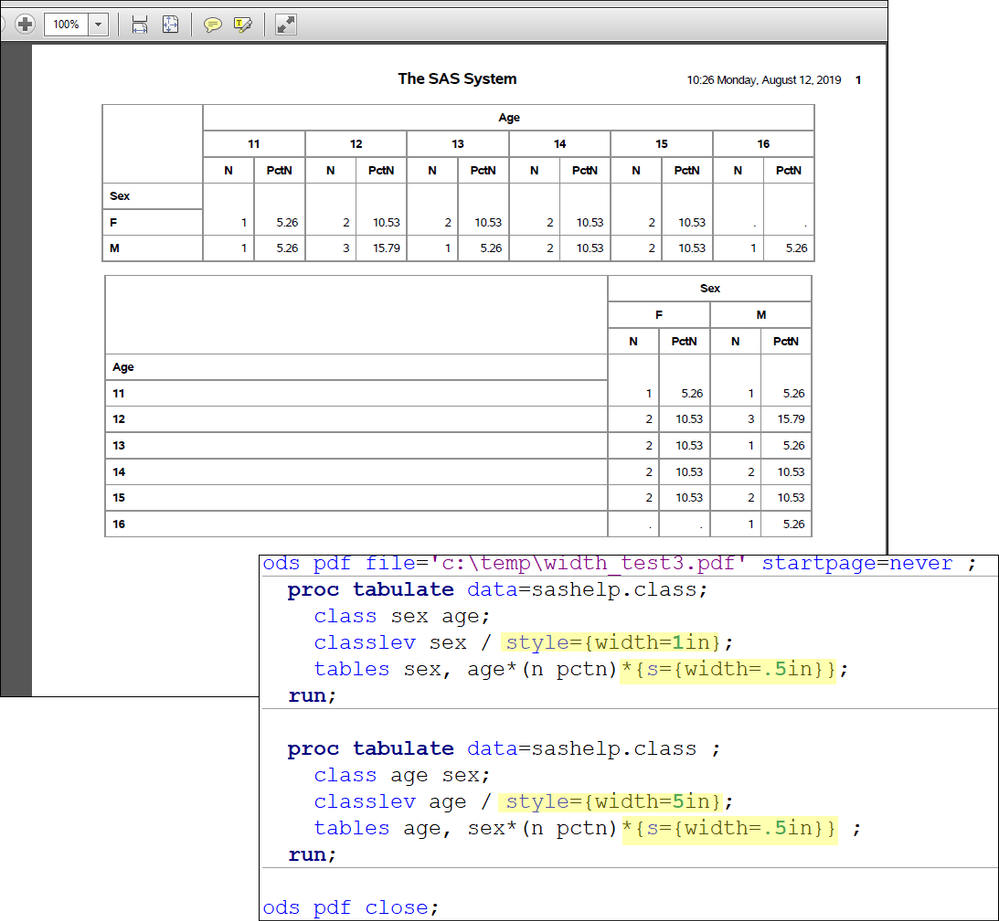999x921 pixels.
Task: Click row label 'M' in the top table
Action: click(x=115, y=248)
